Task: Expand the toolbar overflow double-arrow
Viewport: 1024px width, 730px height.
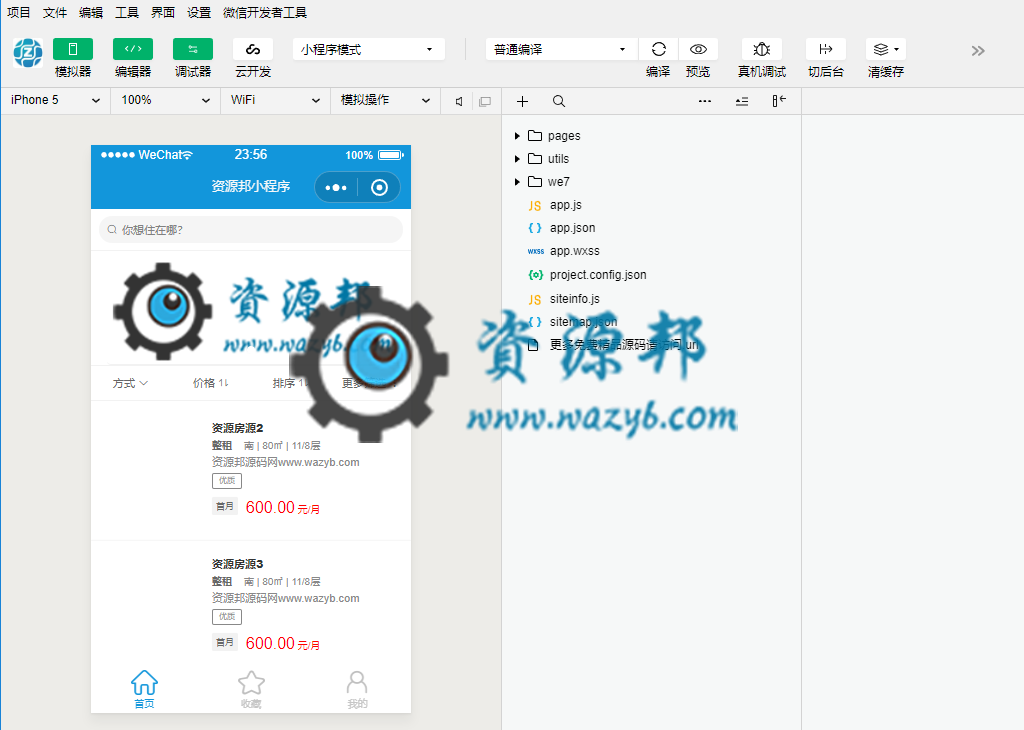Action: click(978, 51)
